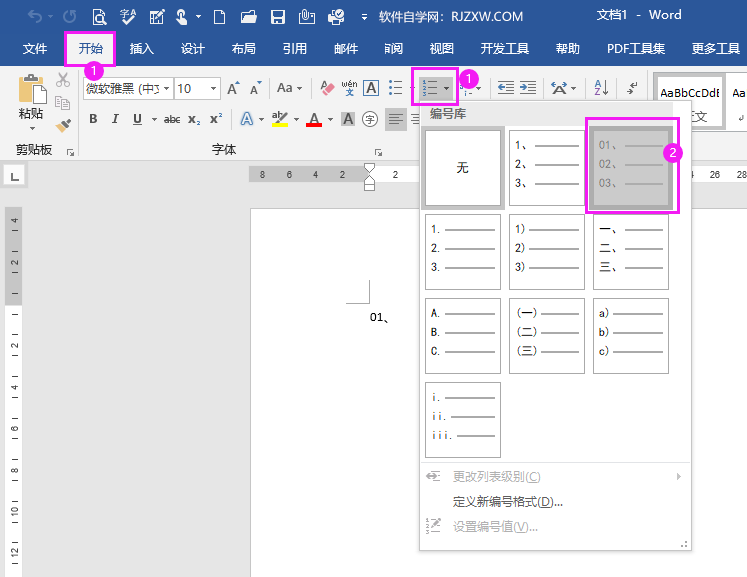Click the Open folder icon

click(248, 17)
